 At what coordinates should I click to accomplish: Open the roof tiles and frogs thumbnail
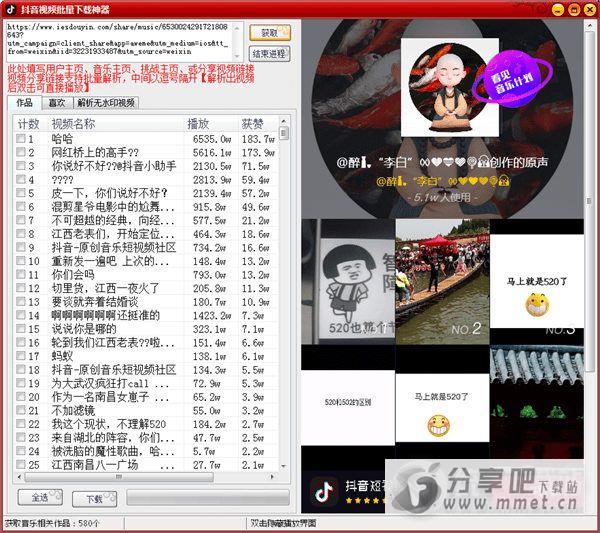point(537,402)
